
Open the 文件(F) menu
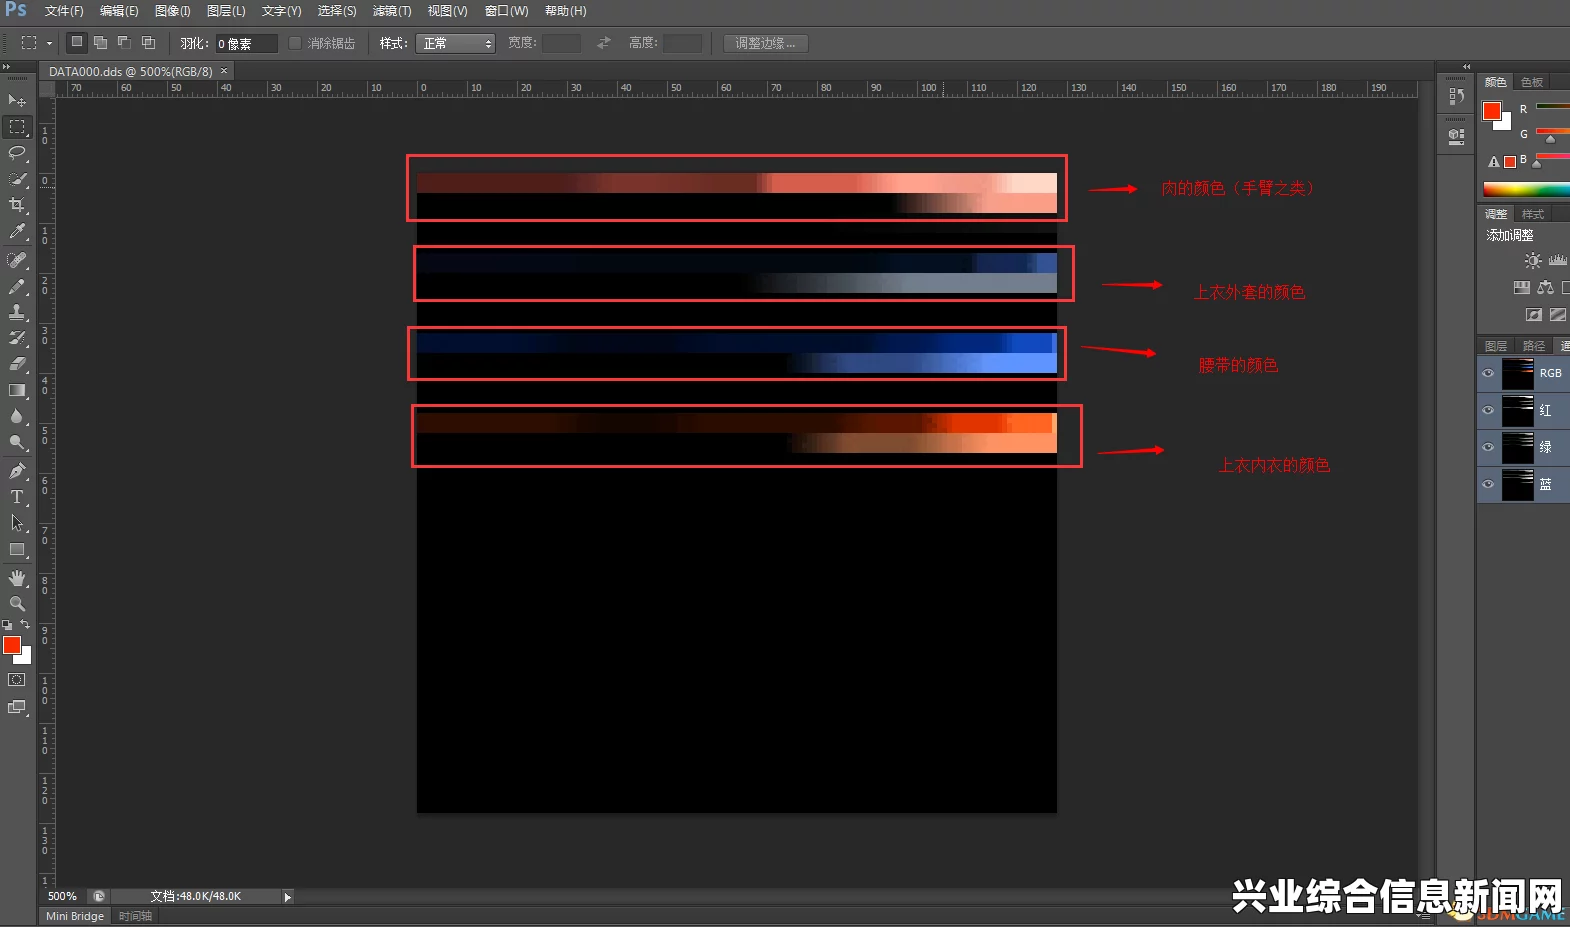pyautogui.click(x=64, y=11)
